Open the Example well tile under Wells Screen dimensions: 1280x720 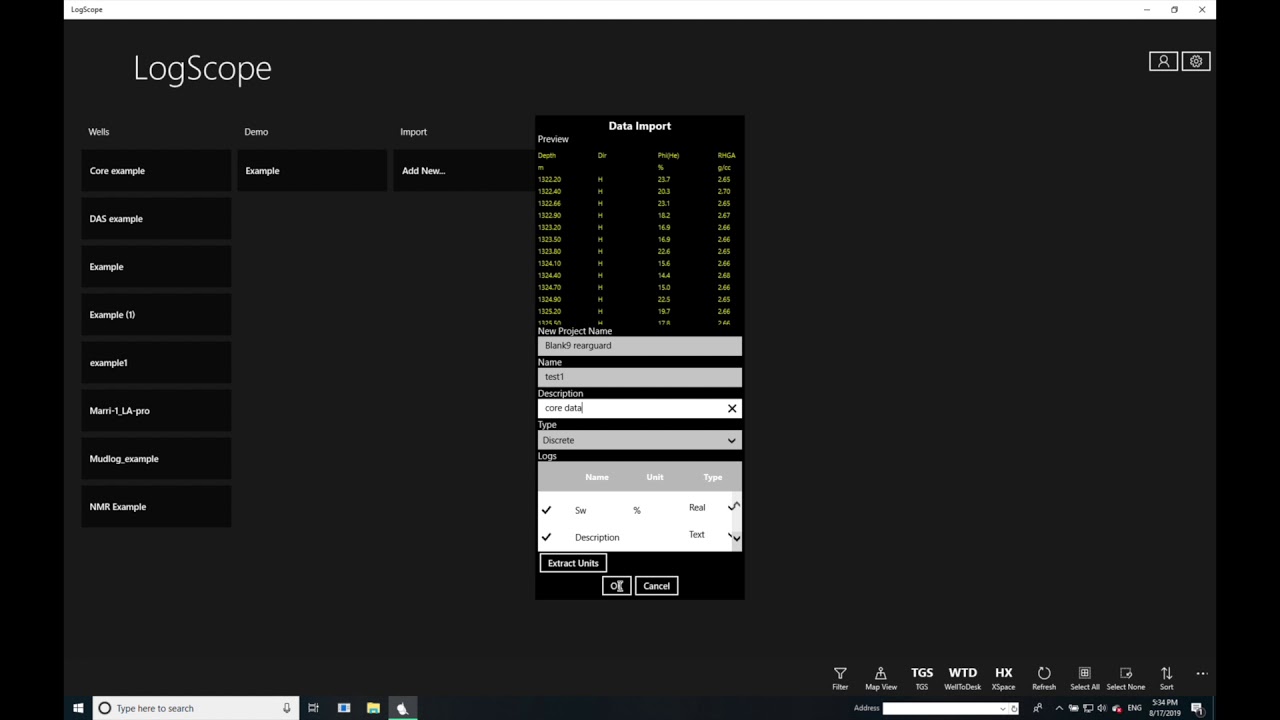156,267
